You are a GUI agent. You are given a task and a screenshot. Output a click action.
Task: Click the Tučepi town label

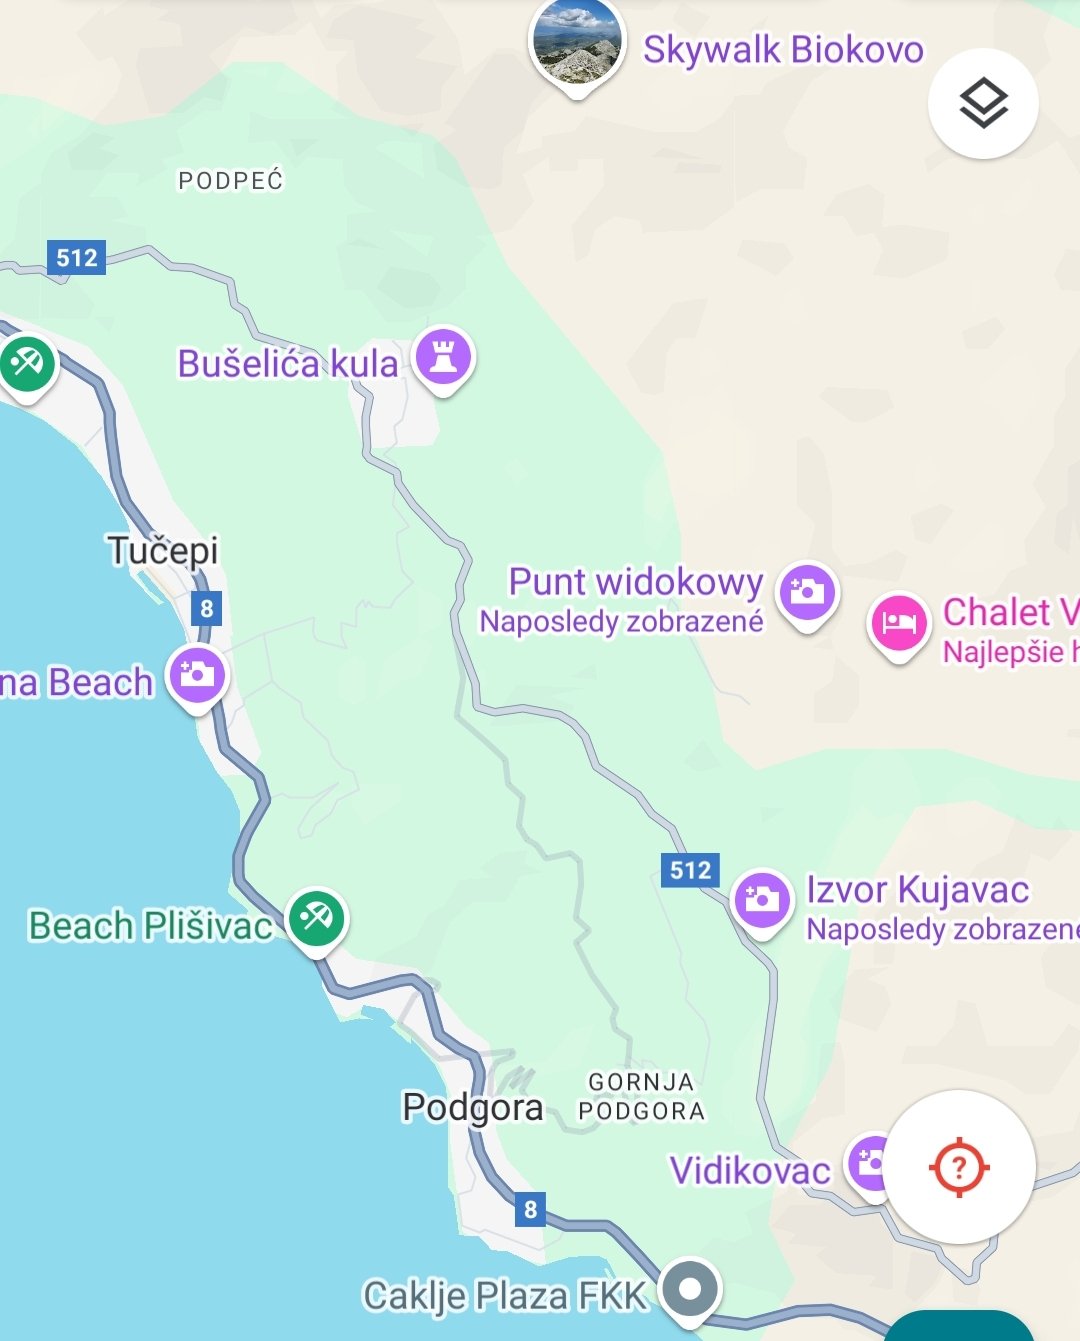163,550
